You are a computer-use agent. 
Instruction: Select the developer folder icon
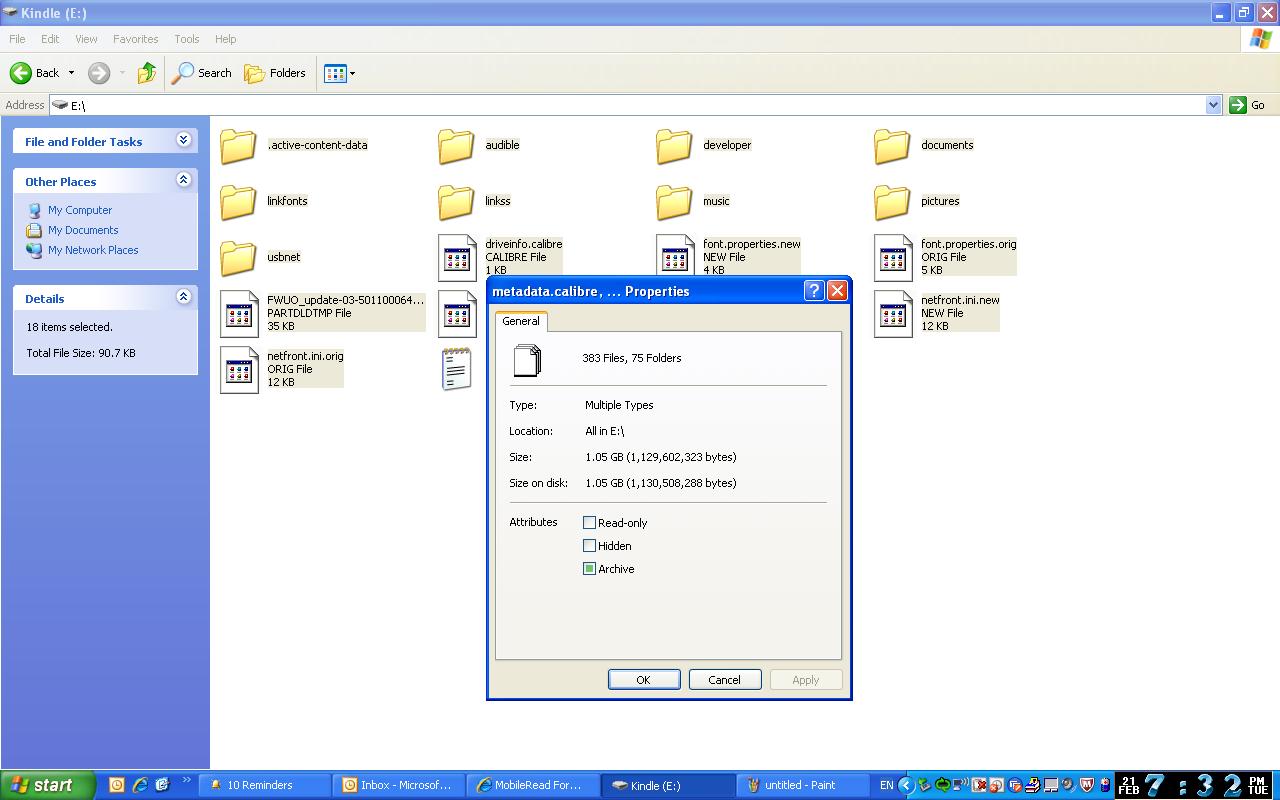[x=674, y=146]
